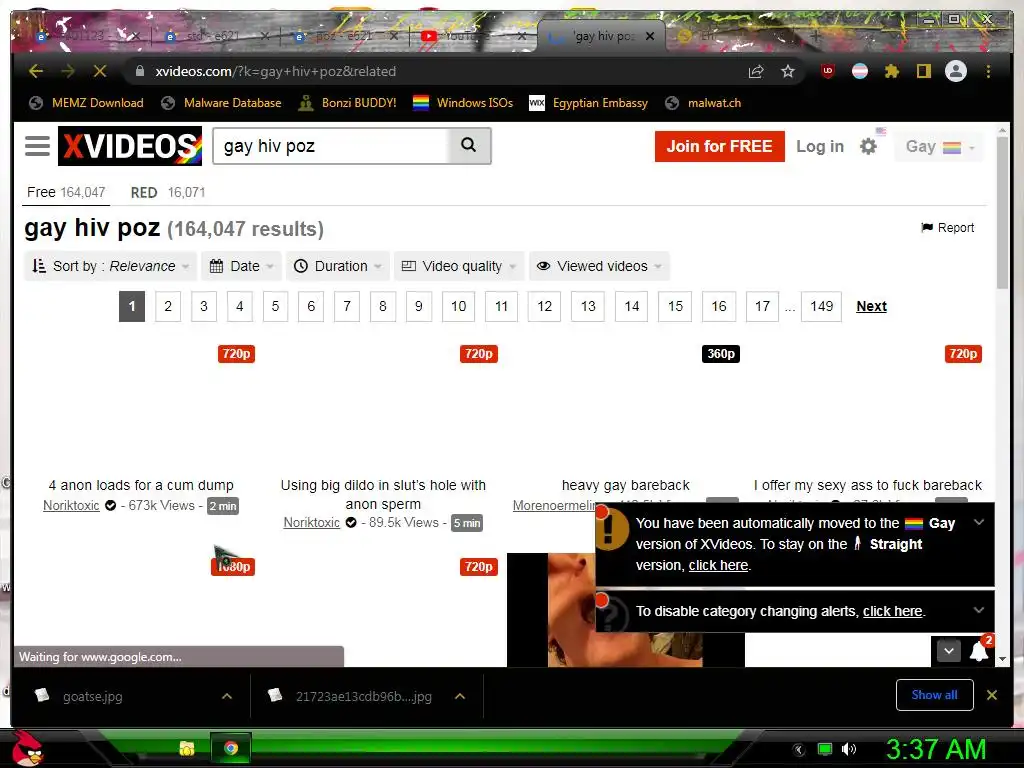Screen dimensions: 1024x768
Task: Collapse the 'automatically moved' alert chevron
Action: (978, 522)
